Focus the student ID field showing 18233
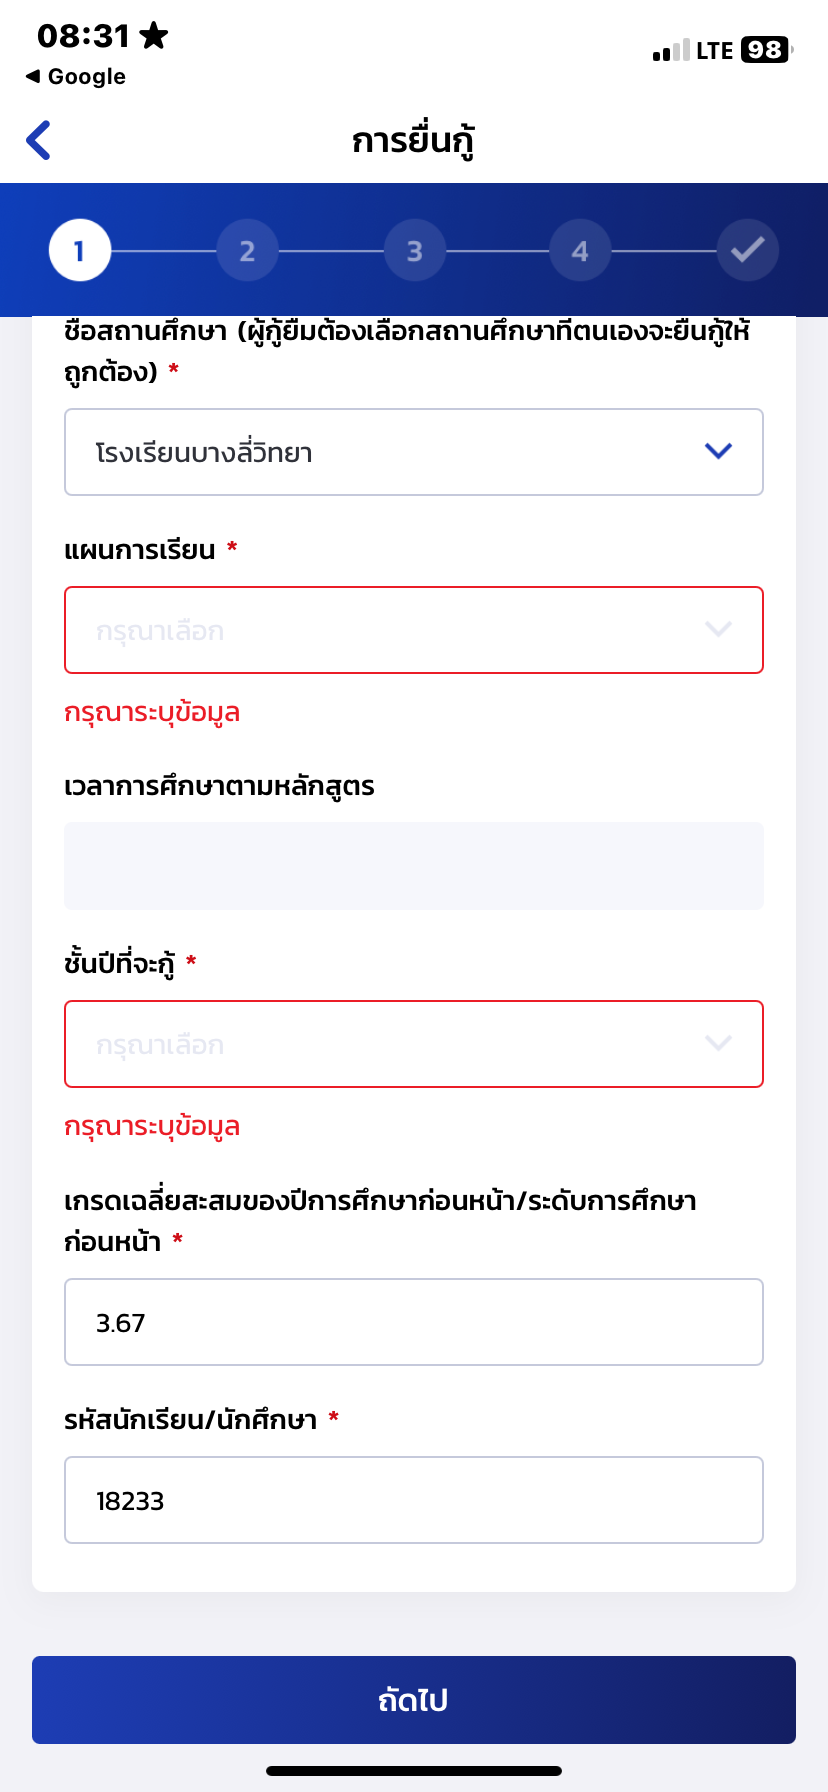The width and height of the screenshot is (828, 1792). [x=414, y=1500]
